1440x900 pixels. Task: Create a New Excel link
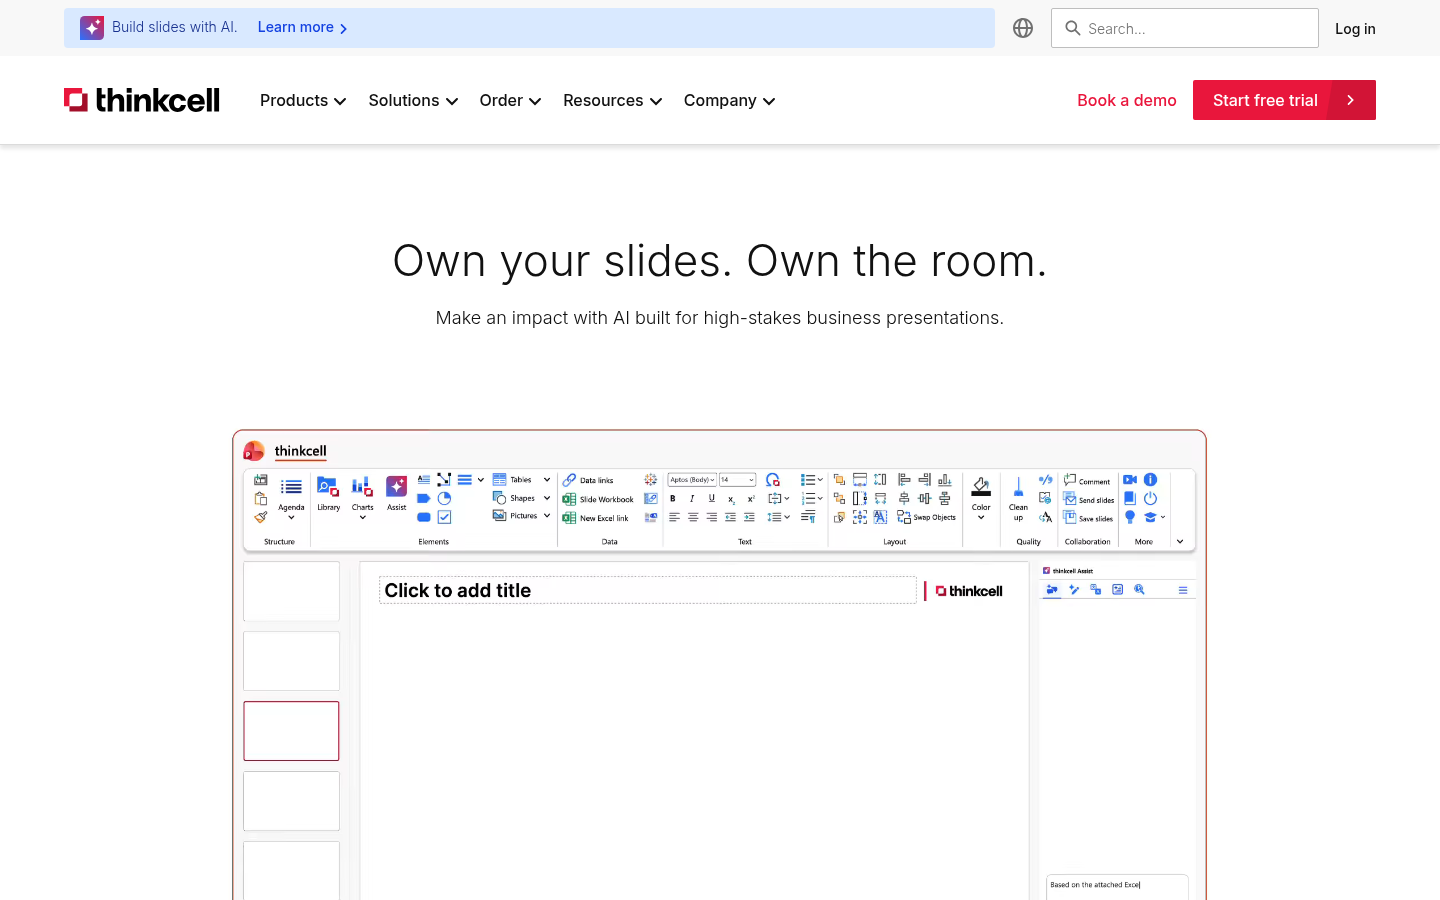(x=596, y=518)
